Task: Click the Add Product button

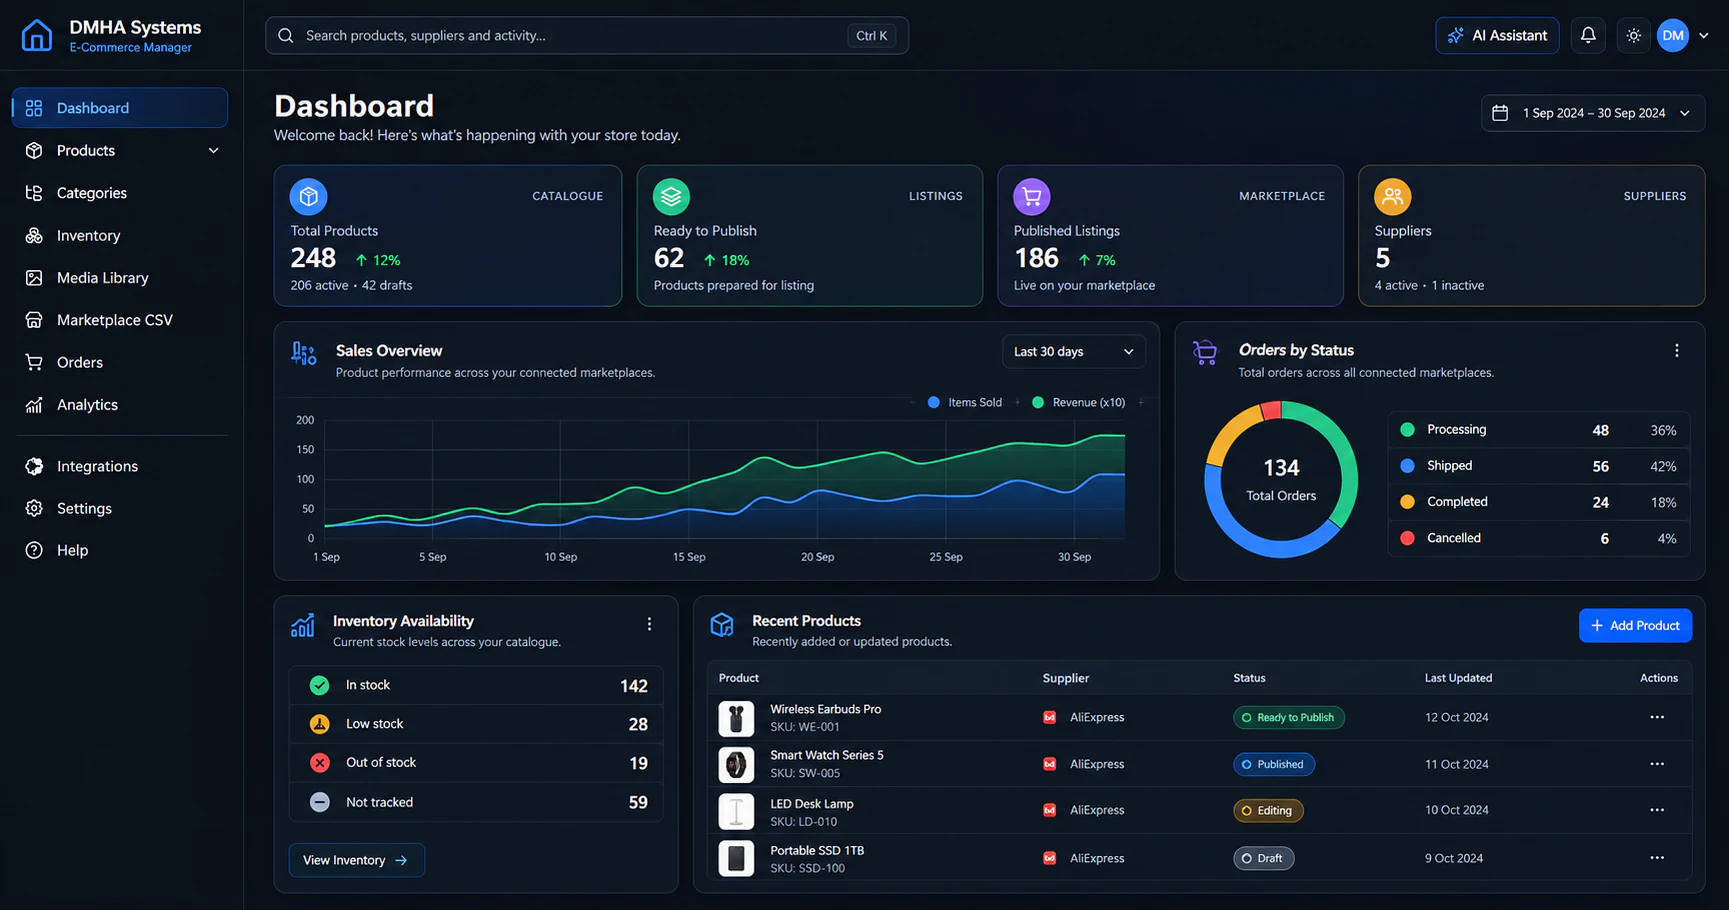Action: pyautogui.click(x=1635, y=626)
